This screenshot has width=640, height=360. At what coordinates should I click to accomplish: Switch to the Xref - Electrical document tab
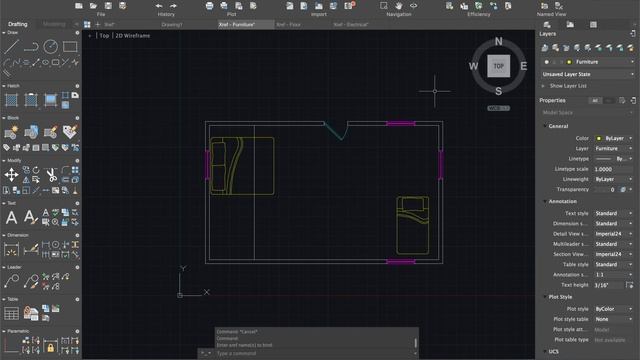click(x=351, y=24)
